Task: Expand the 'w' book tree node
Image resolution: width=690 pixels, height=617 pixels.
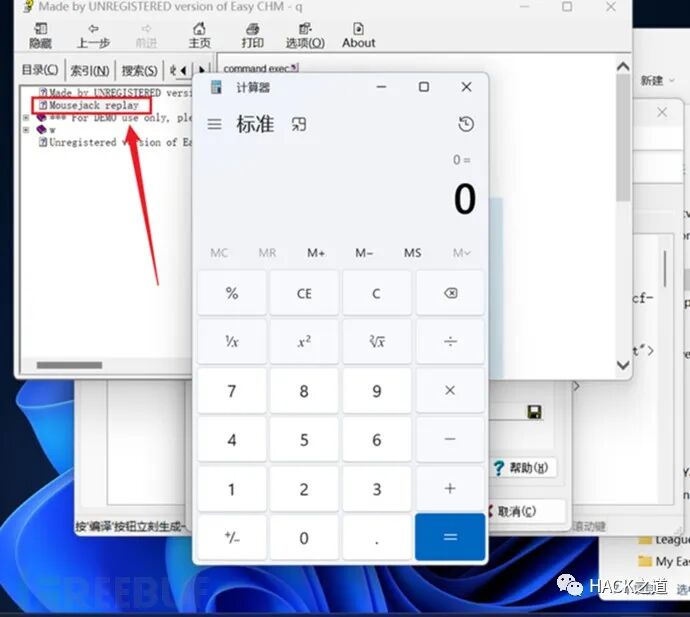Action: [26, 130]
